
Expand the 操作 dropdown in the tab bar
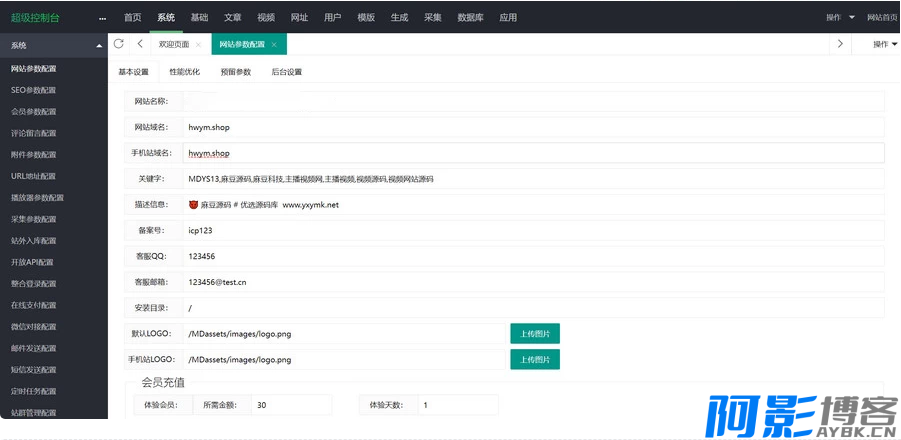[884, 44]
